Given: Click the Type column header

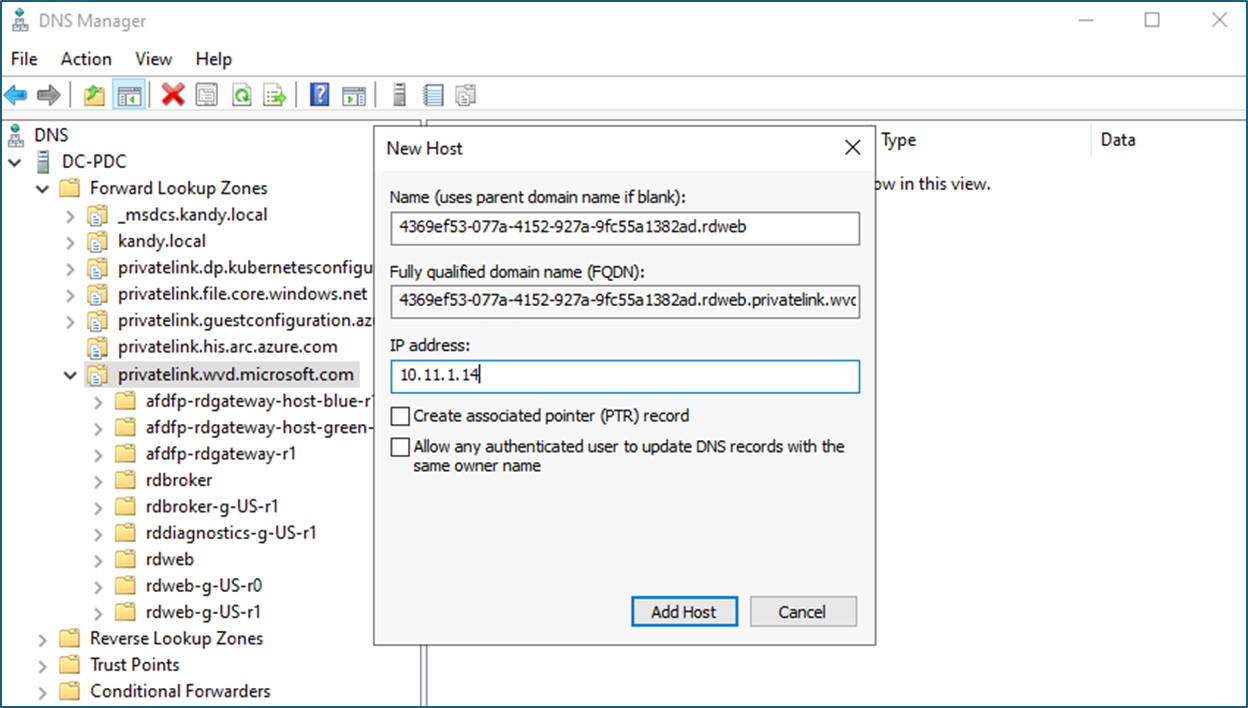Looking at the screenshot, I should point(899,140).
